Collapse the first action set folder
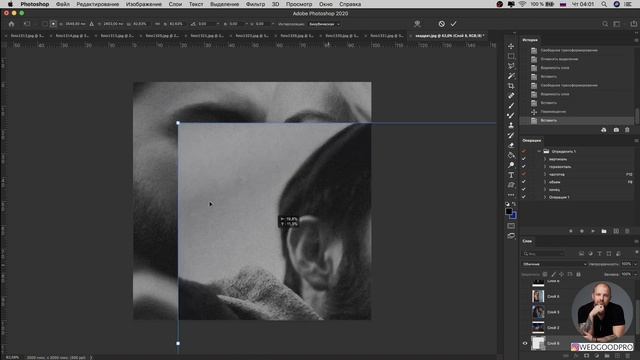Image resolution: width=640 pixels, height=360 pixels. [x=539, y=151]
